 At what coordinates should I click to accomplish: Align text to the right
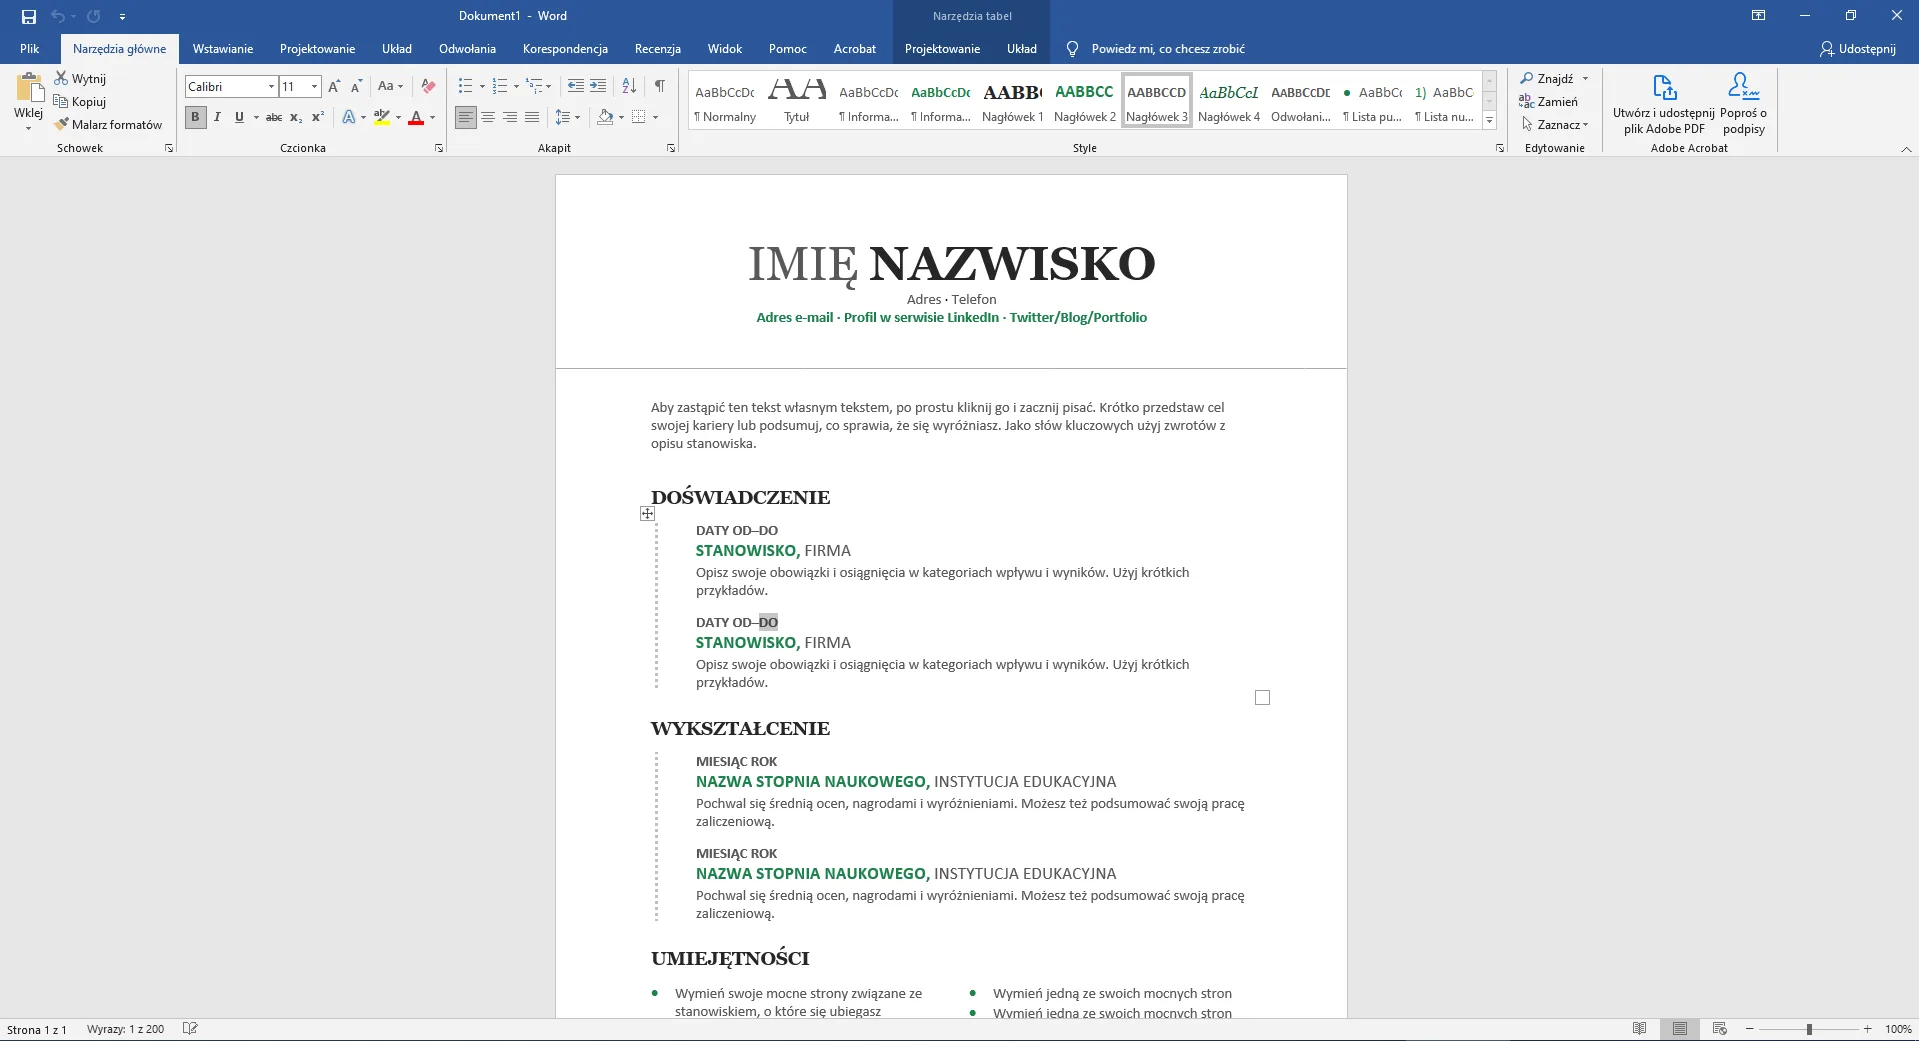(x=510, y=117)
